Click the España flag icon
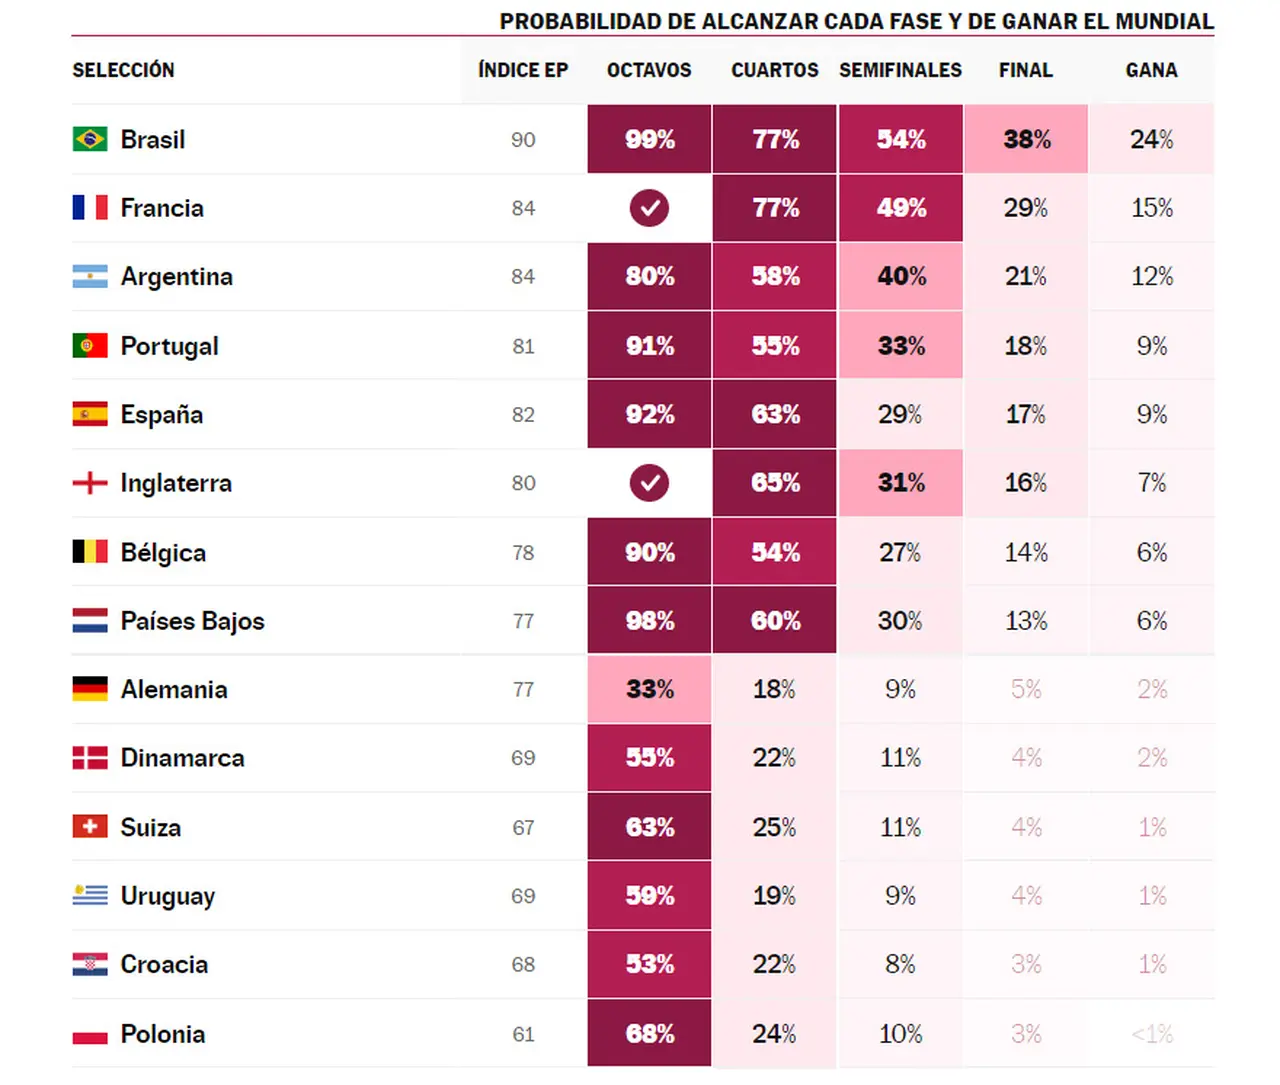This screenshot has width=1280, height=1085. pos(90,414)
